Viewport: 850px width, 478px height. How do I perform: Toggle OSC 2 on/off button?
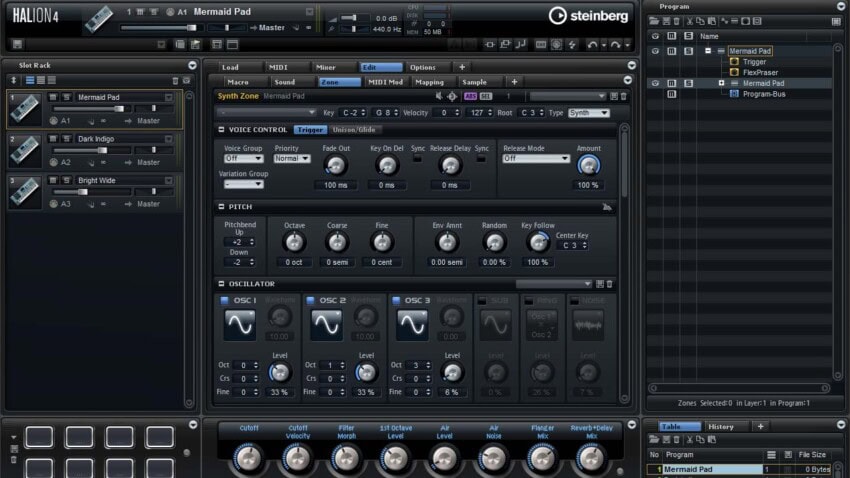[312, 300]
